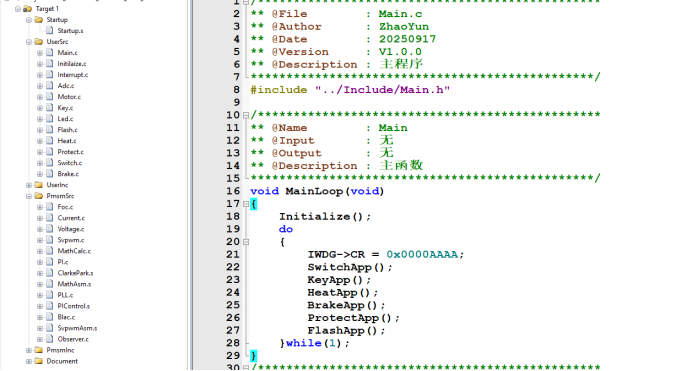Viewport: 693px width, 371px height.
Task: Select Heat.c in the project tree
Action: (67, 141)
